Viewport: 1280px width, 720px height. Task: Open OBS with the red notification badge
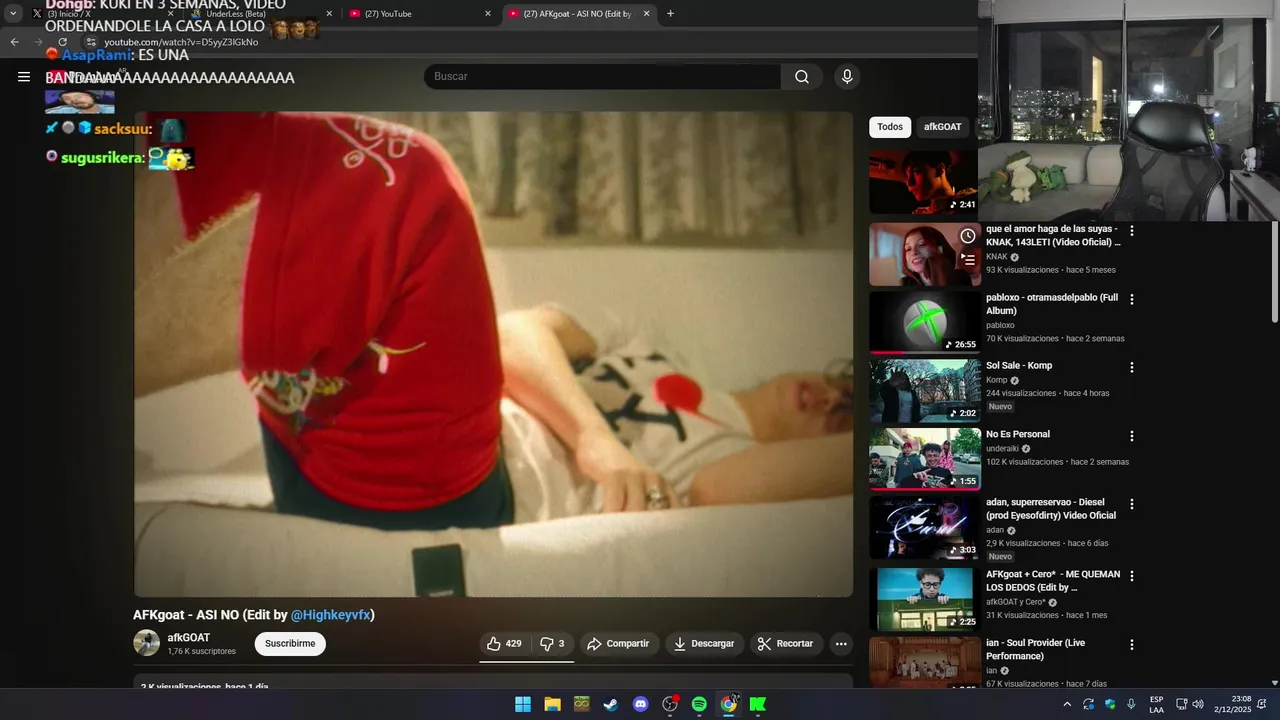coord(670,704)
